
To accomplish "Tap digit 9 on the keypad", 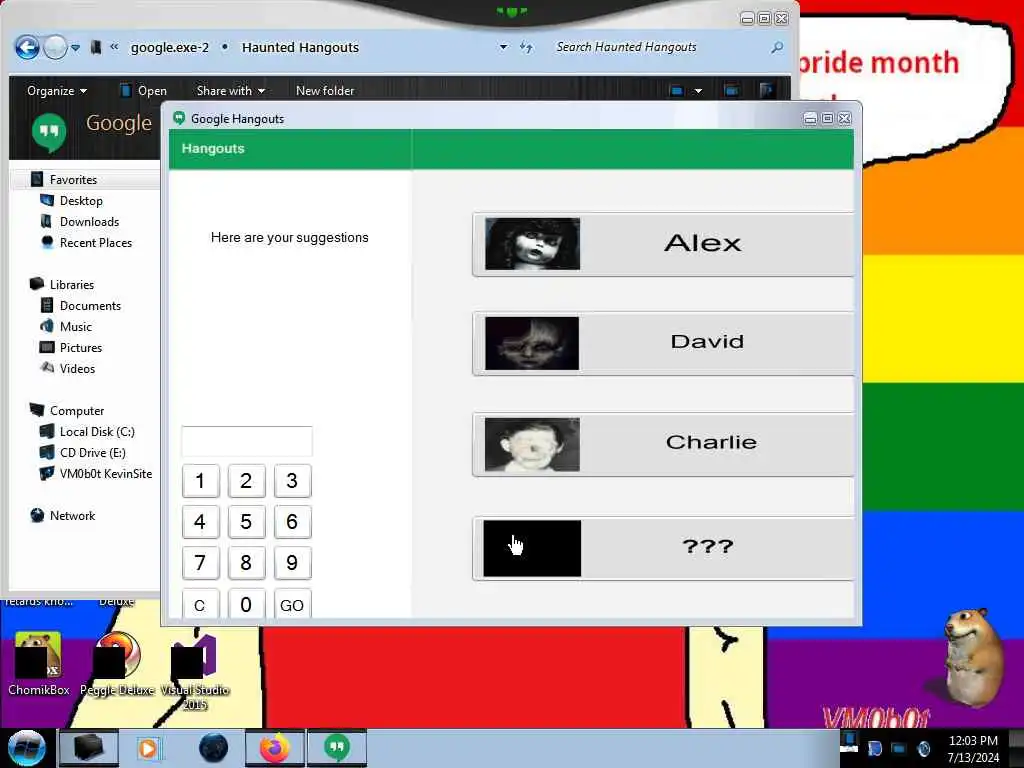I will point(292,563).
